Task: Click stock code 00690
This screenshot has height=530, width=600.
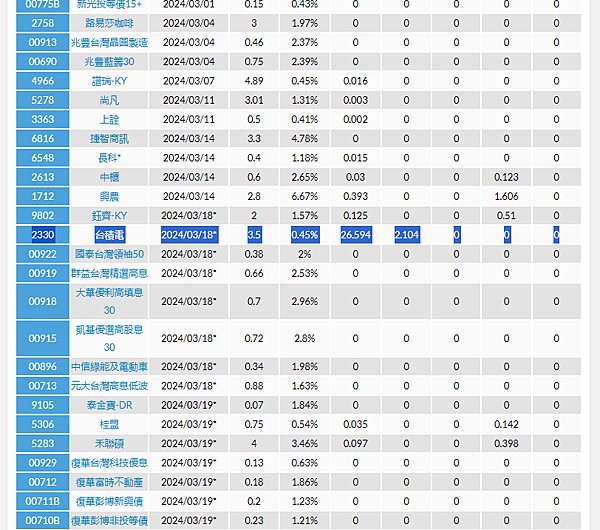Action: [42, 62]
